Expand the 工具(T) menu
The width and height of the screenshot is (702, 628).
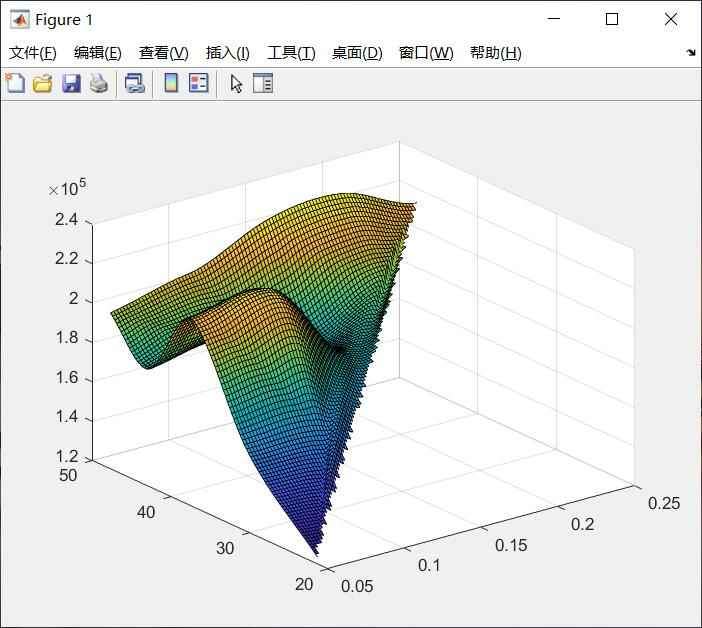290,53
